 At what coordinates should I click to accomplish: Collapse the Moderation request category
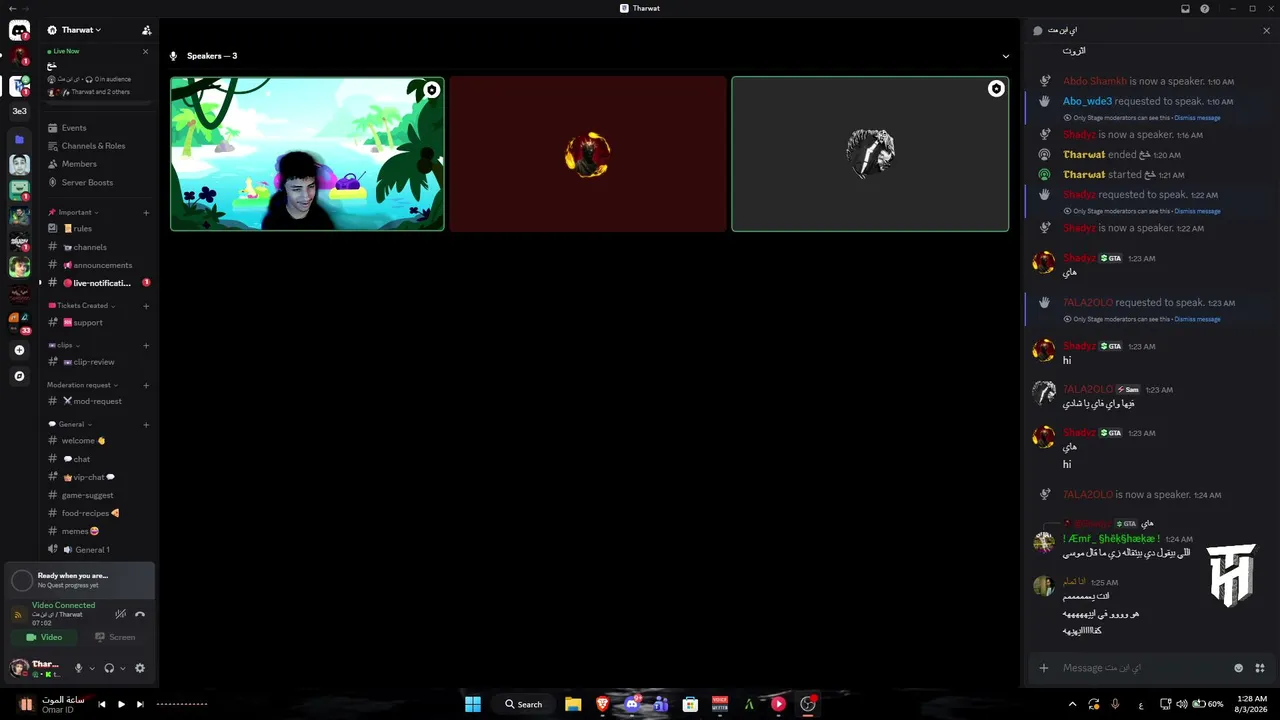(x=83, y=385)
